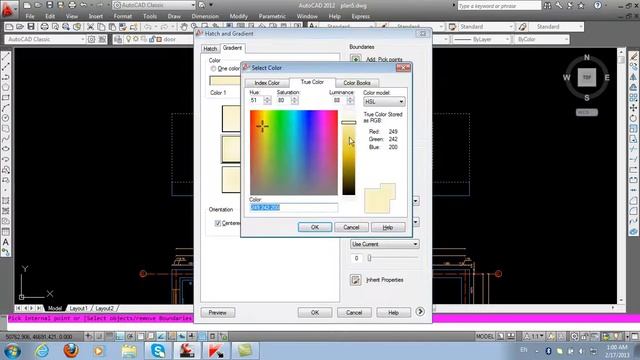Click the Workspace settings gear icon
This screenshot has height=360, width=640.
(x=91, y=39)
